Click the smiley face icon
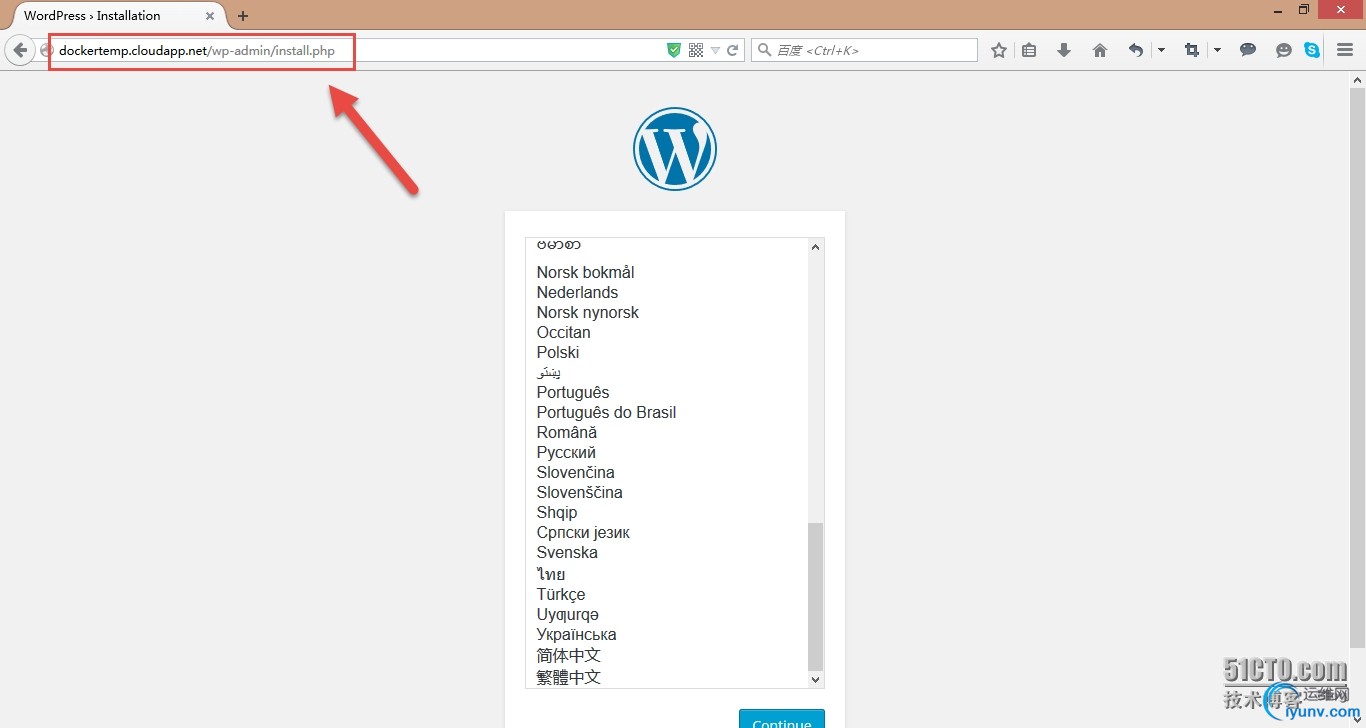This screenshot has width=1366, height=728. click(x=1284, y=50)
